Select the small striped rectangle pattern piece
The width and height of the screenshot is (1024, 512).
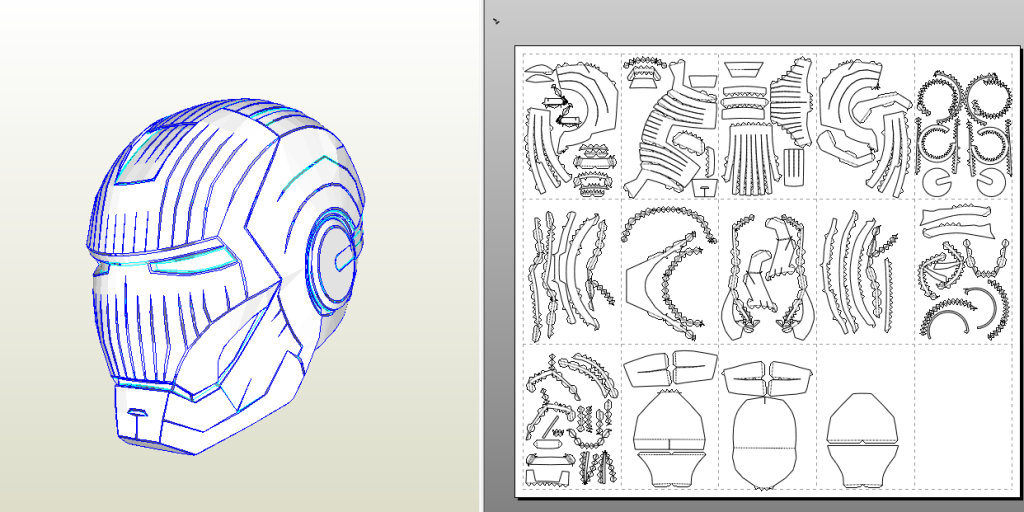(x=792, y=166)
